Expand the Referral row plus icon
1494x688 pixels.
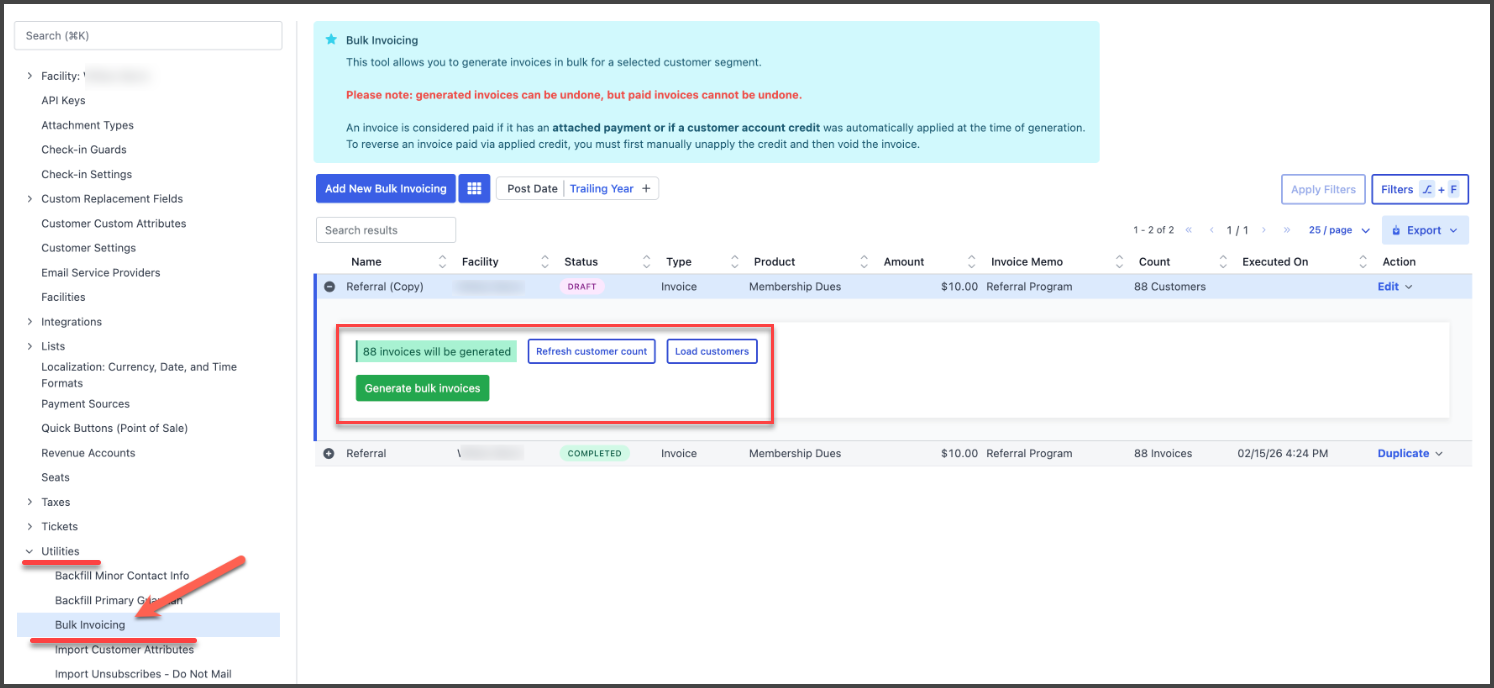329,454
